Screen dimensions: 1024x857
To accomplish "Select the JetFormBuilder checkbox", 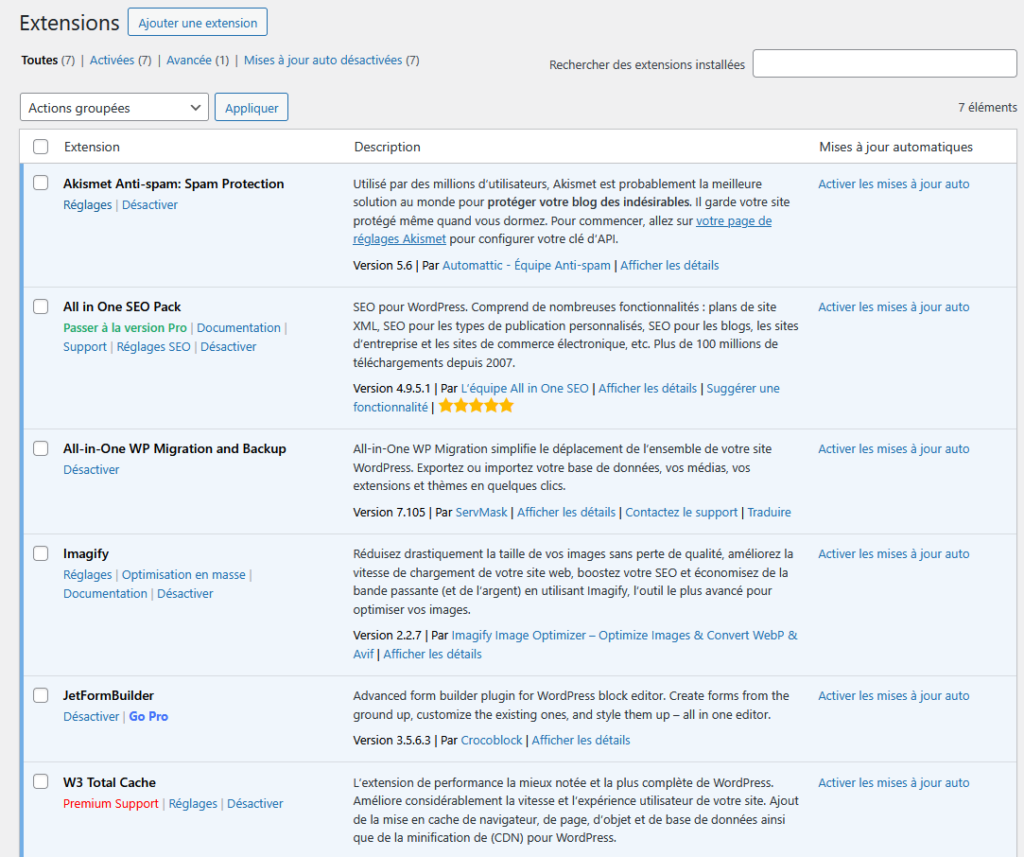I will point(40,695).
